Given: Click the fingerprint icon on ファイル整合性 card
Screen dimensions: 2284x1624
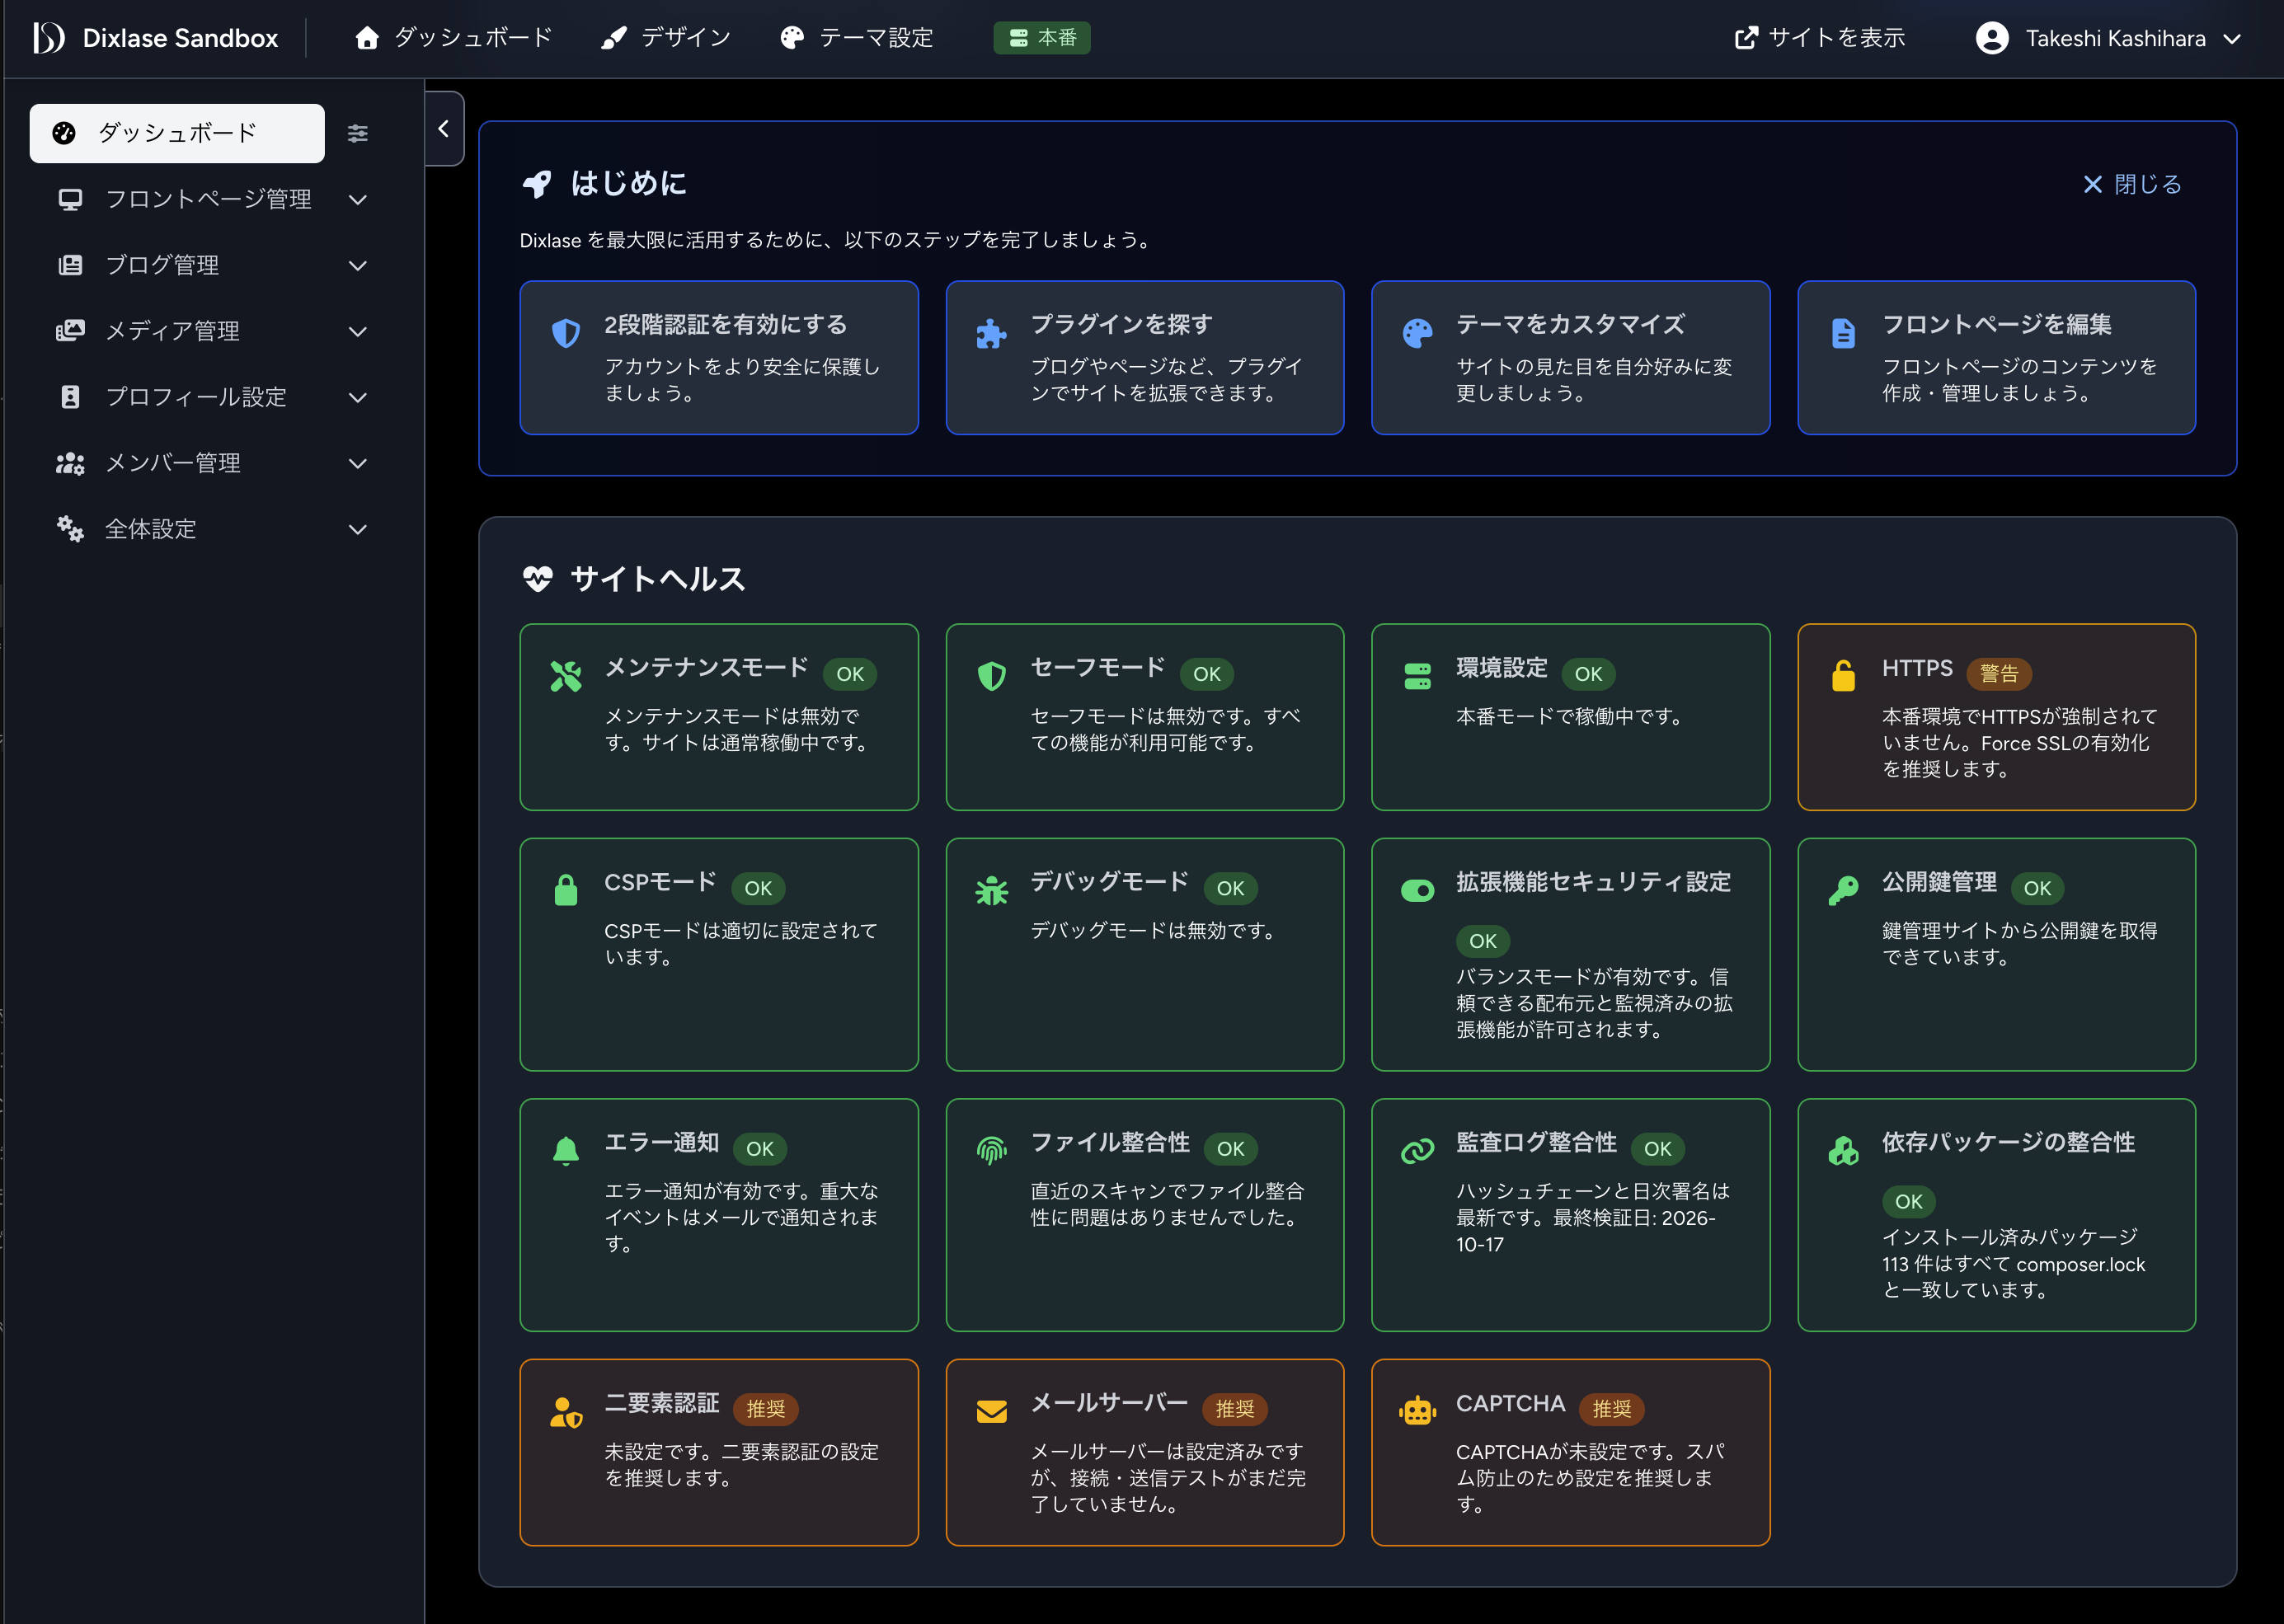Looking at the screenshot, I should [991, 1151].
